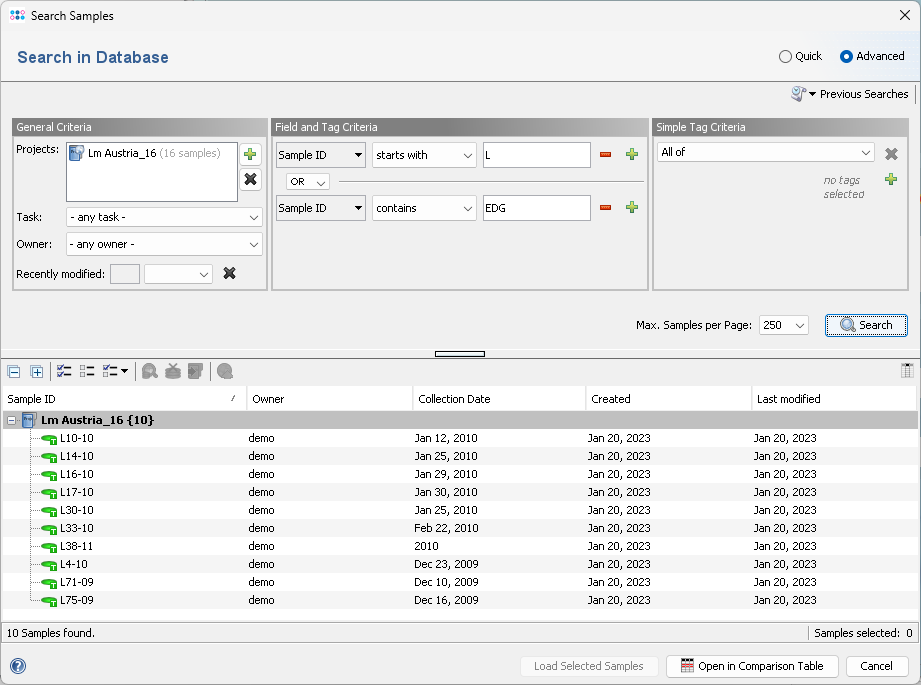The width and height of the screenshot is (921, 685).
Task: Collapse the Lm Austria_16 tree group
Action: point(11,421)
